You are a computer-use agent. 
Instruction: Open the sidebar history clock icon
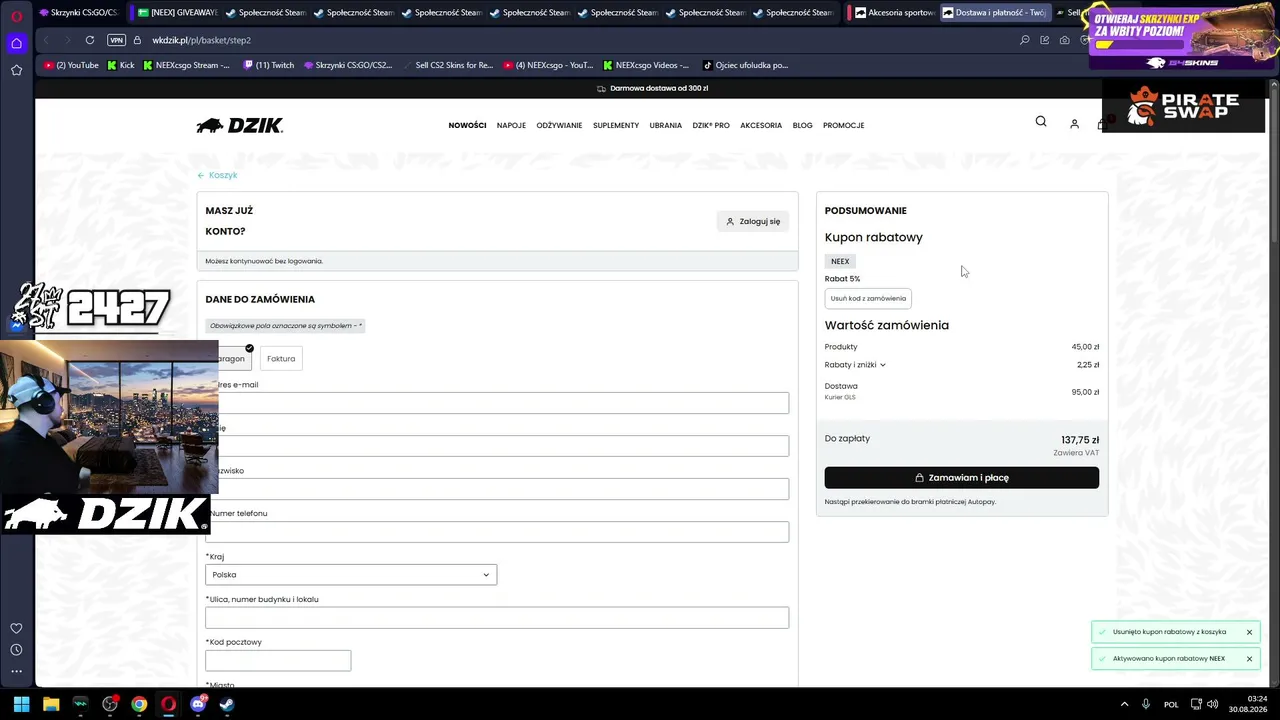[16, 650]
